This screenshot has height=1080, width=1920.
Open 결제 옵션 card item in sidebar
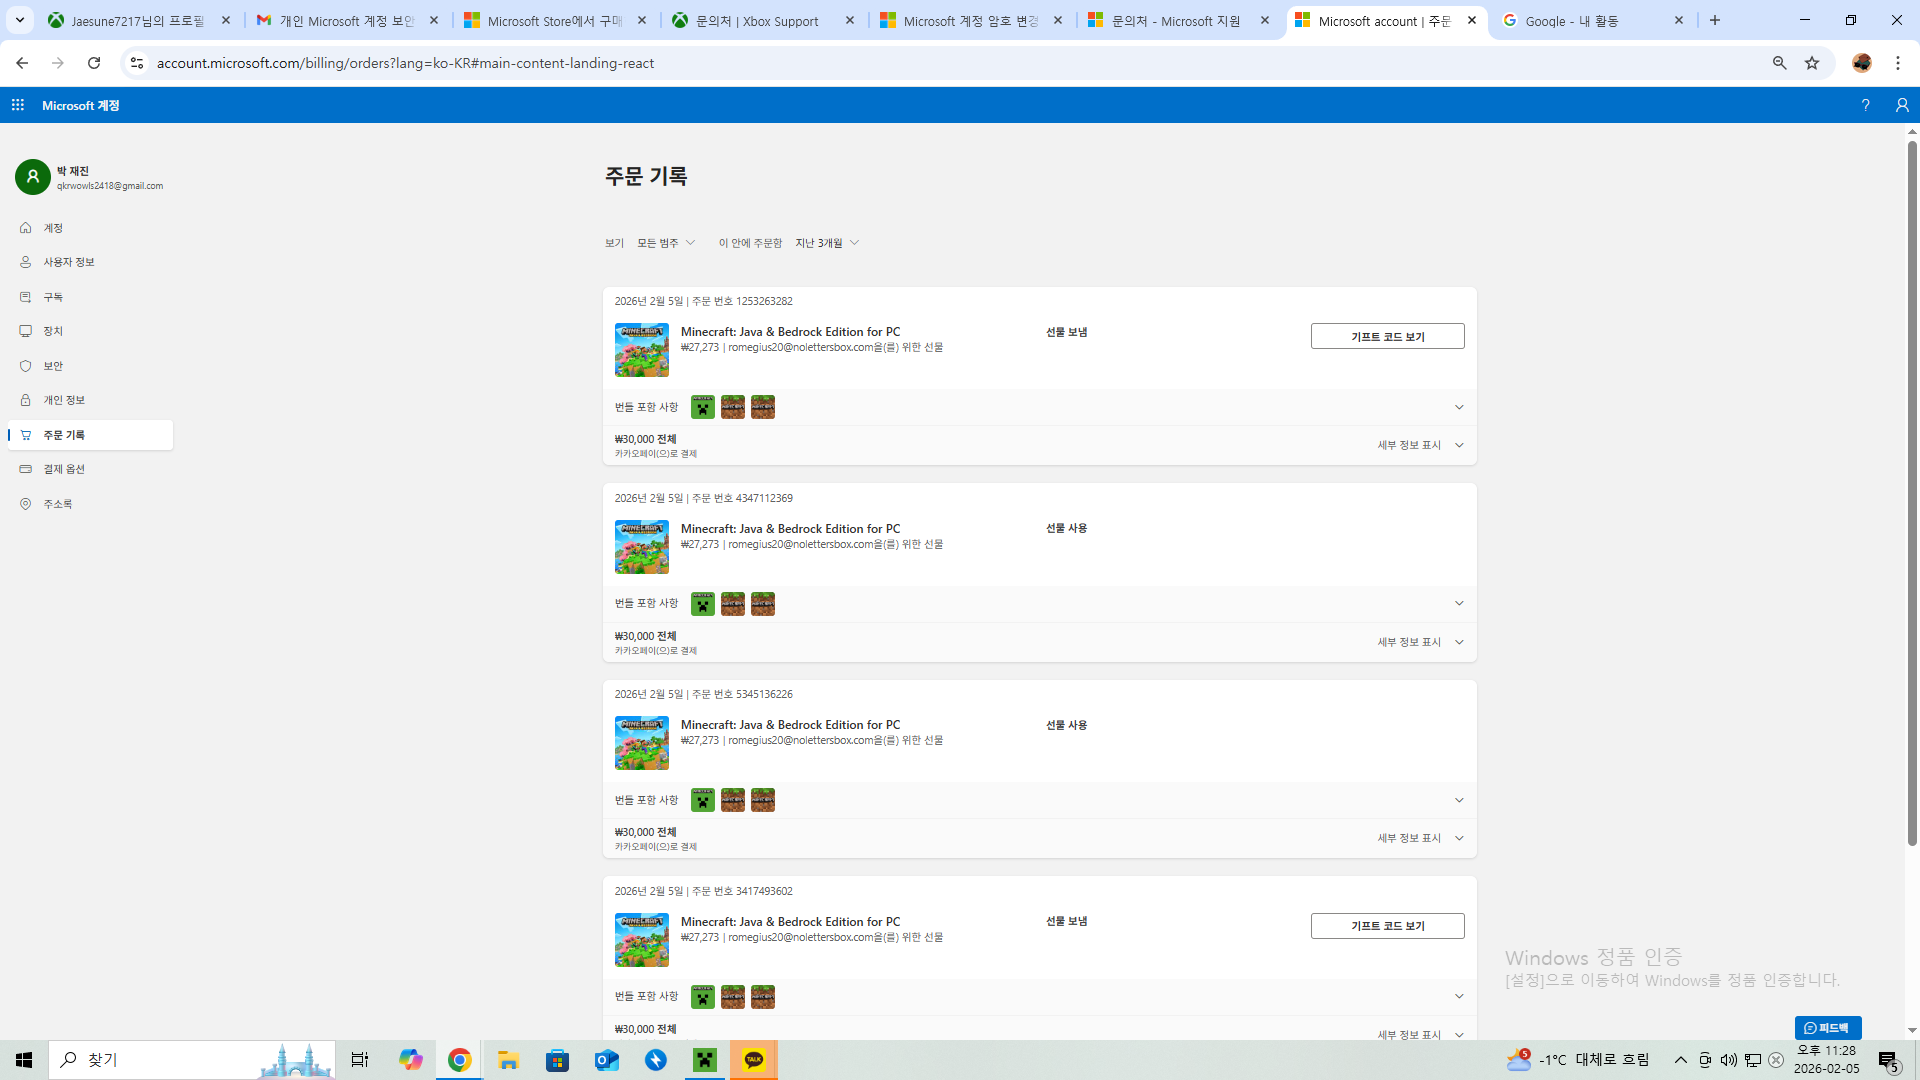click(63, 469)
